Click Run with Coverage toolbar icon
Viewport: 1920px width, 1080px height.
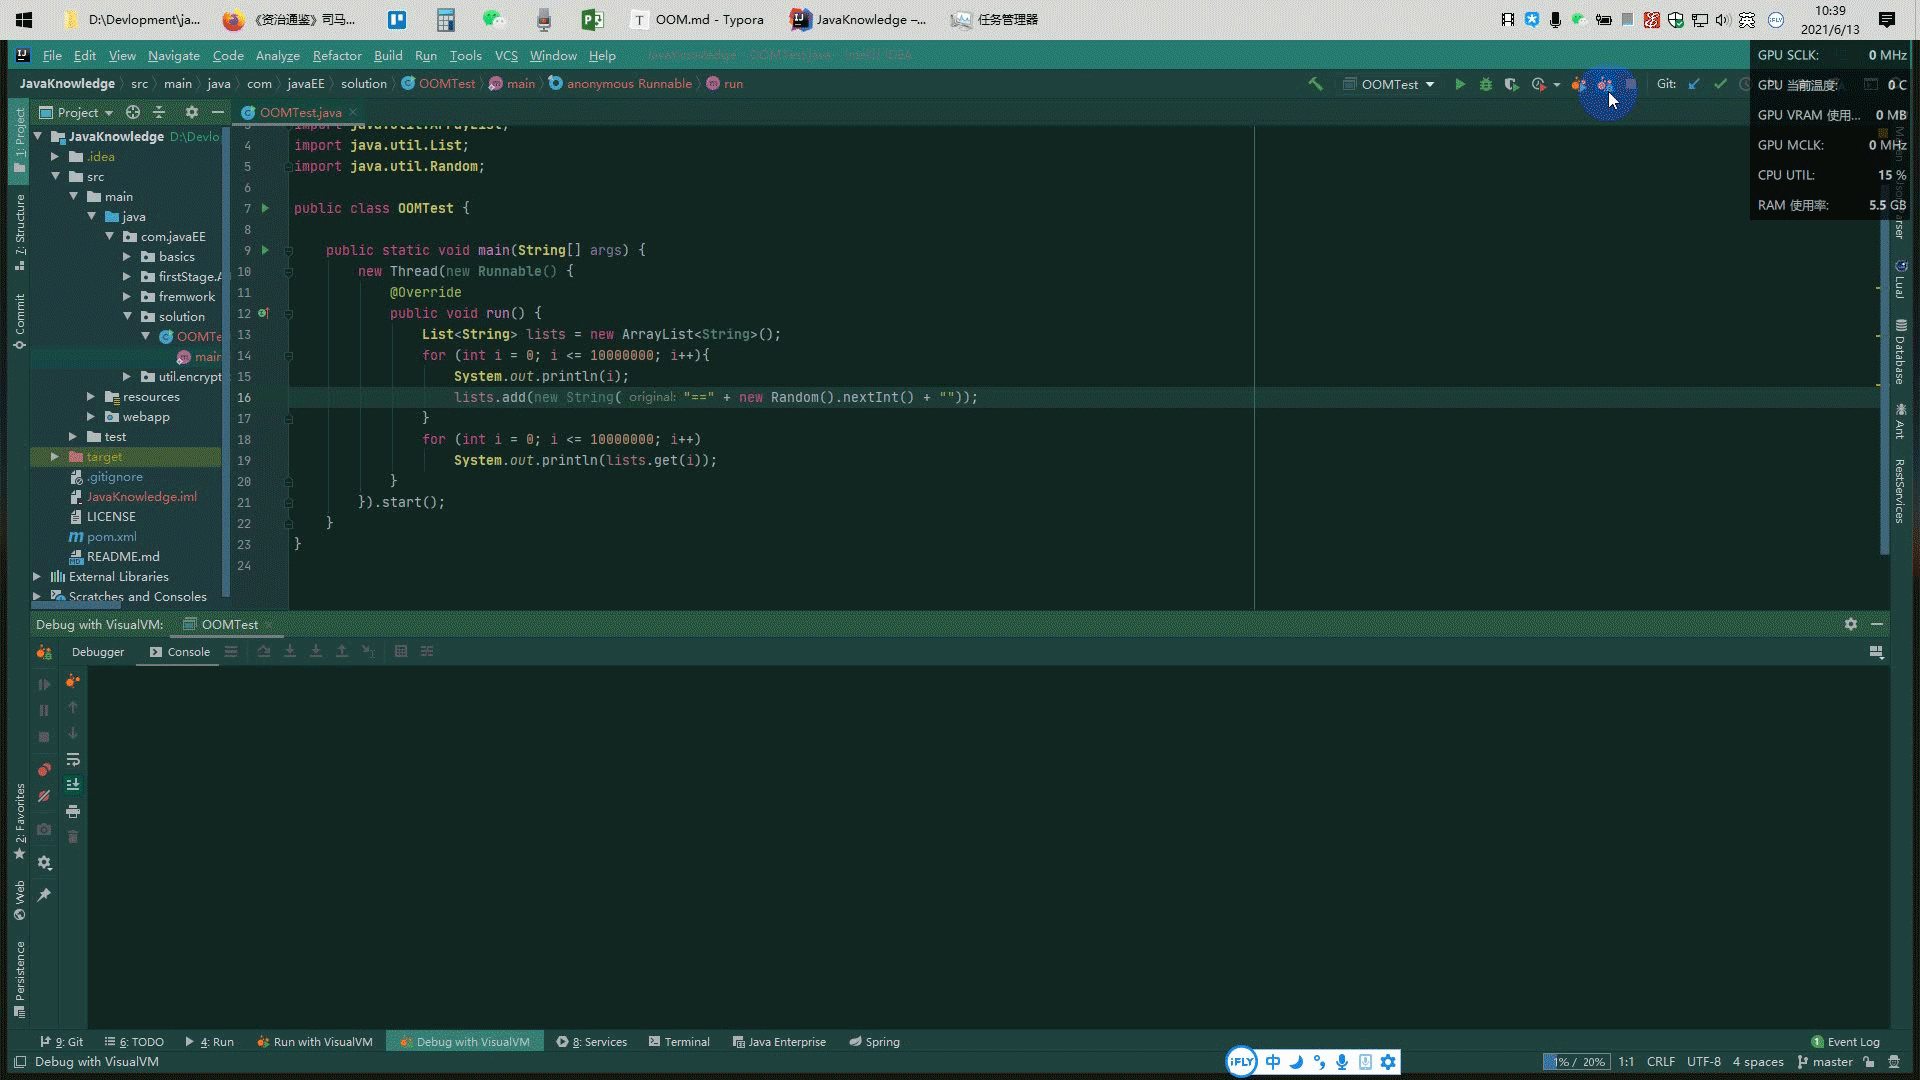[x=1512, y=85]
